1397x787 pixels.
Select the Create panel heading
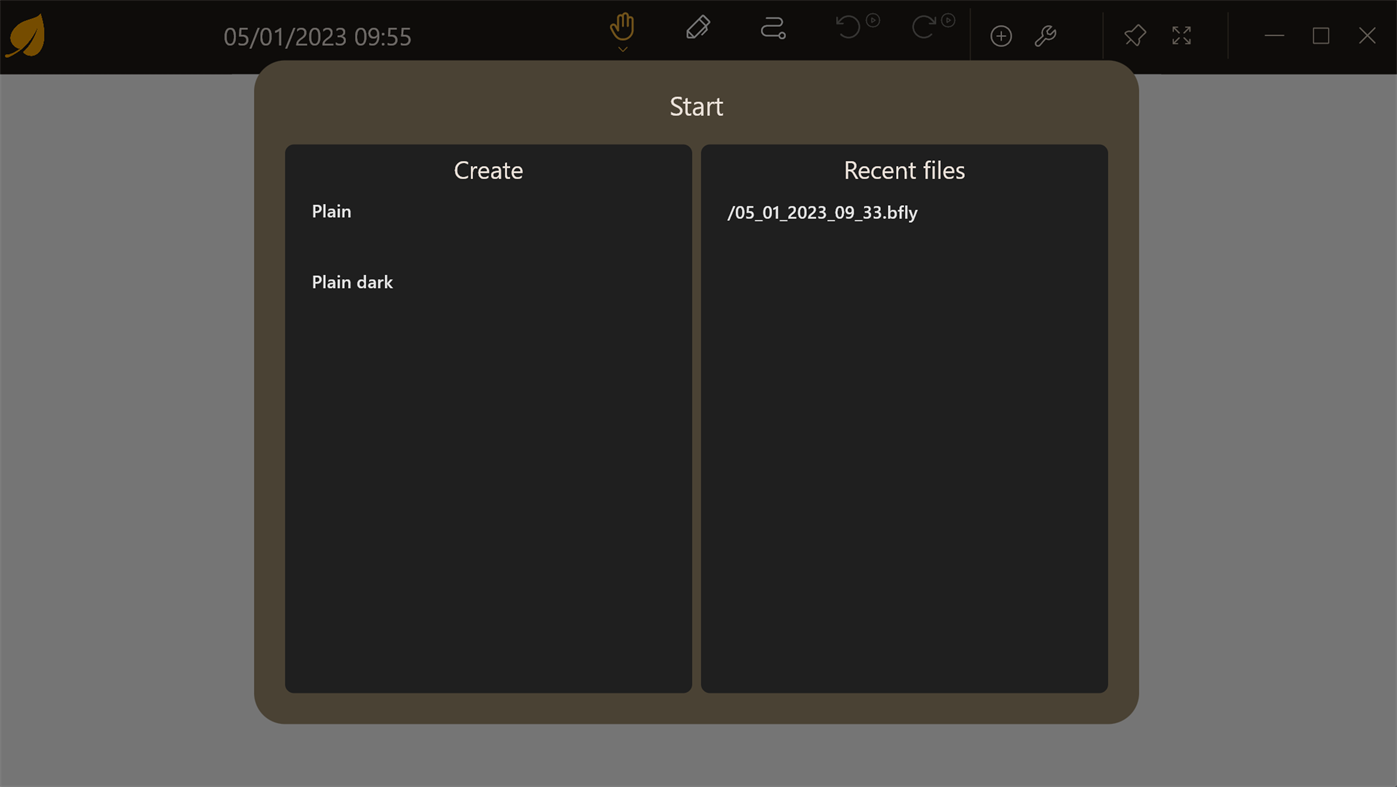click(x=487, y=170)
